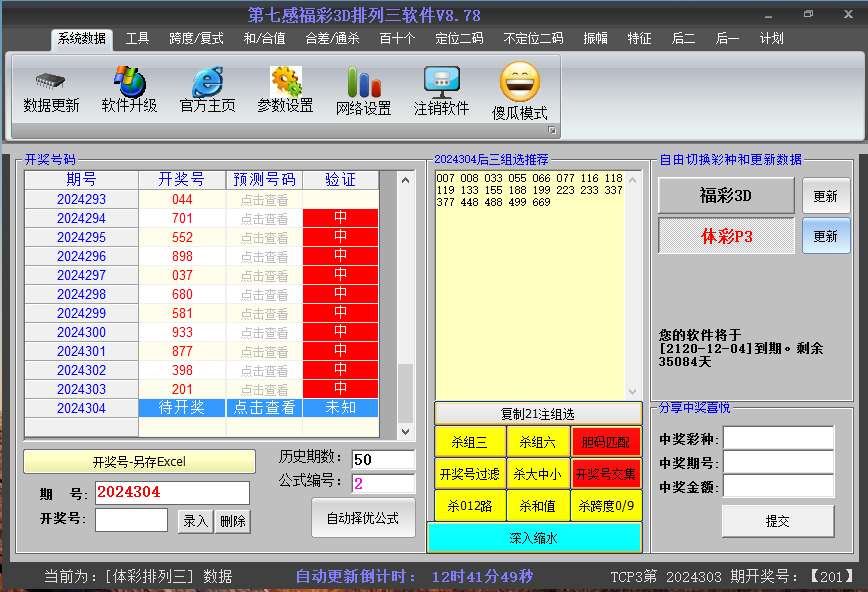Click ribbon group expand launcher icon
This screenshot has width=868, height=592.
point(551,131)
